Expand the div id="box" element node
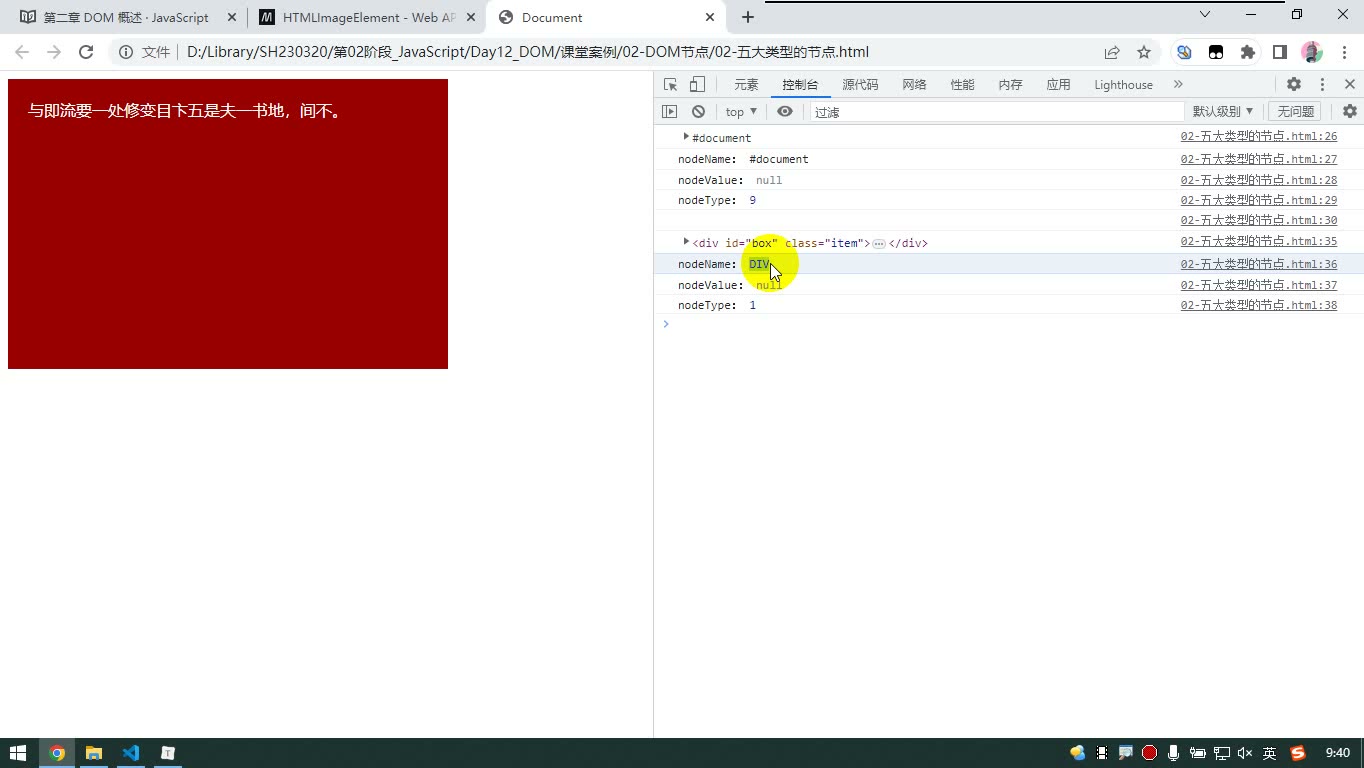 point(686,242)
